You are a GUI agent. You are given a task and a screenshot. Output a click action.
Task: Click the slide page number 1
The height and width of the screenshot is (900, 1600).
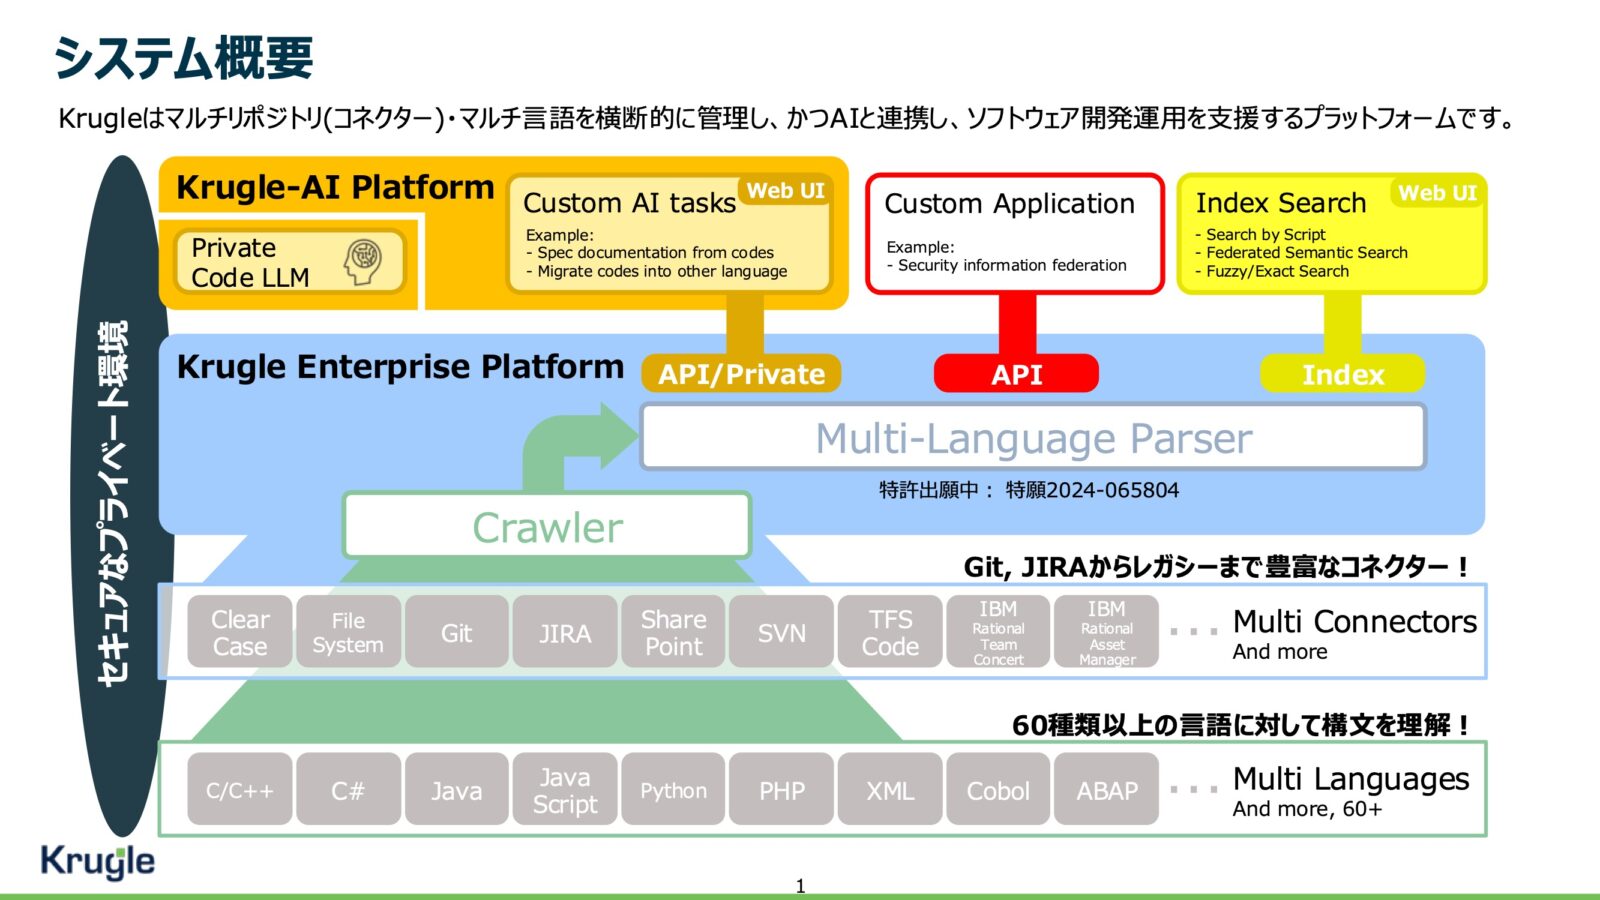click(800, 885)
